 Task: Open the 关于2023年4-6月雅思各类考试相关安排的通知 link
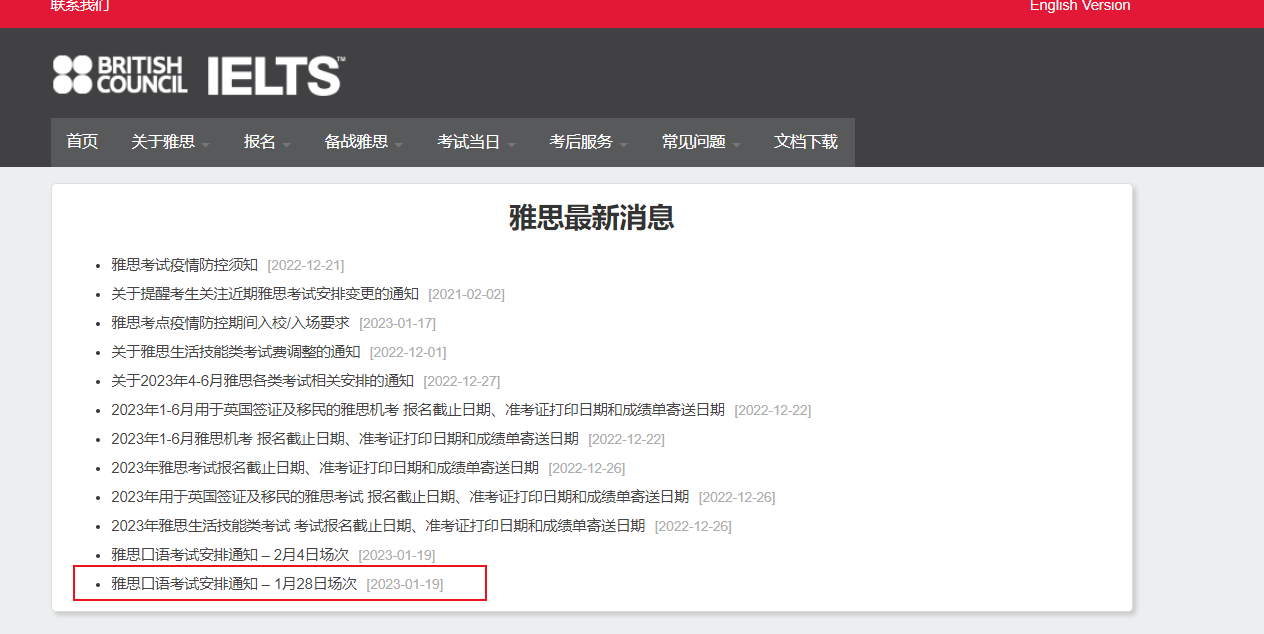tap(262, 381)
